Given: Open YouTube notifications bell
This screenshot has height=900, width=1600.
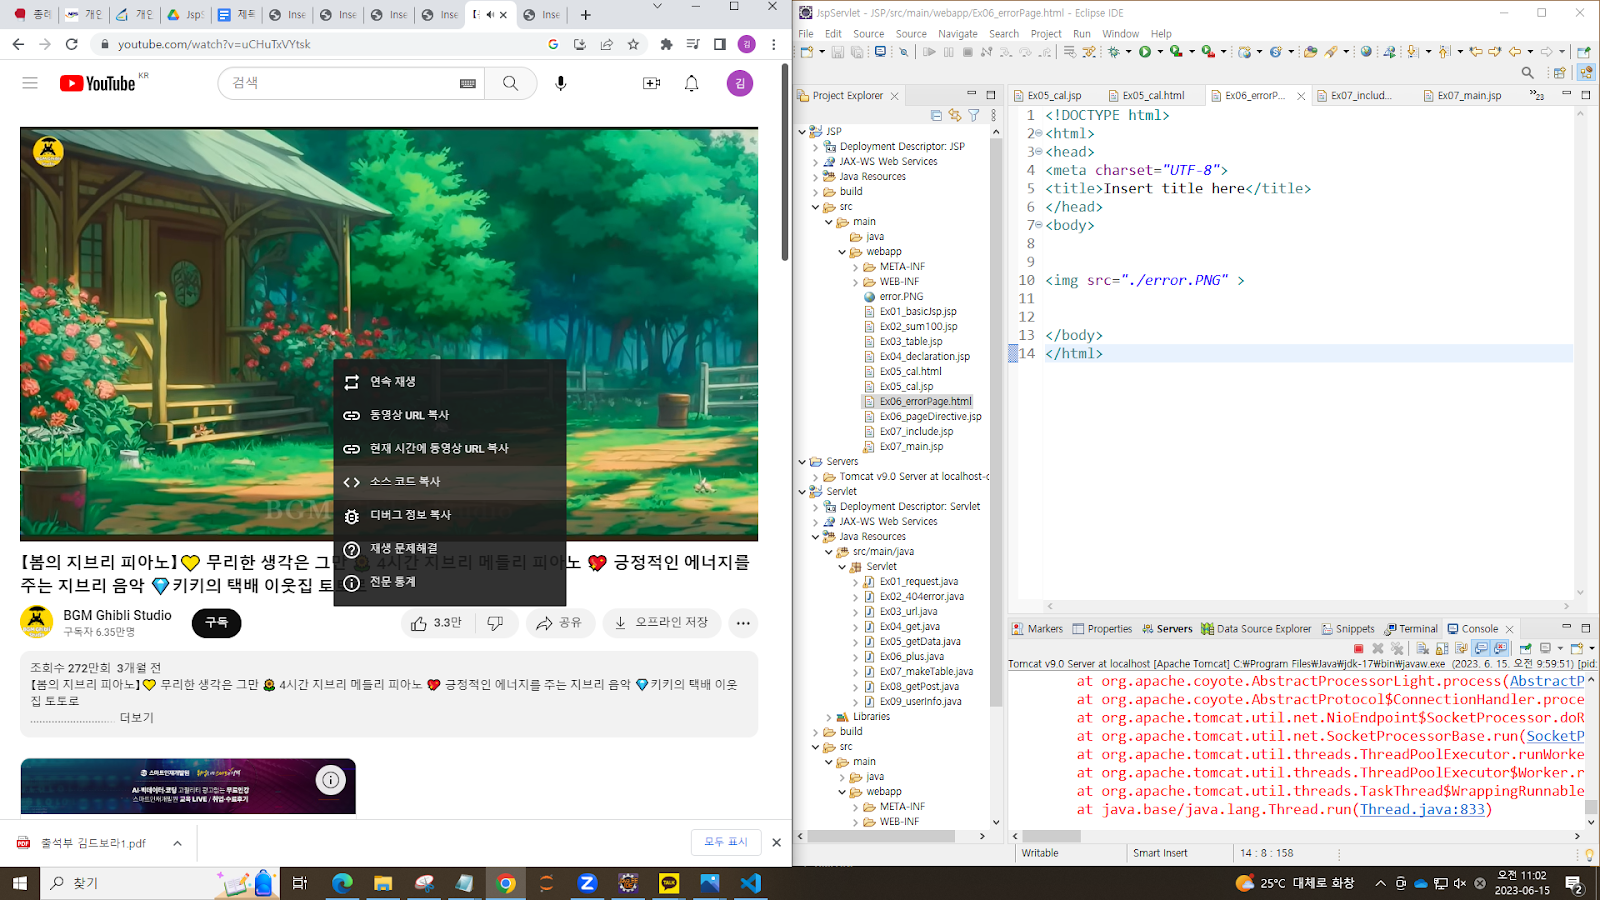Looking at the screenshot, I should coord(691,84).
